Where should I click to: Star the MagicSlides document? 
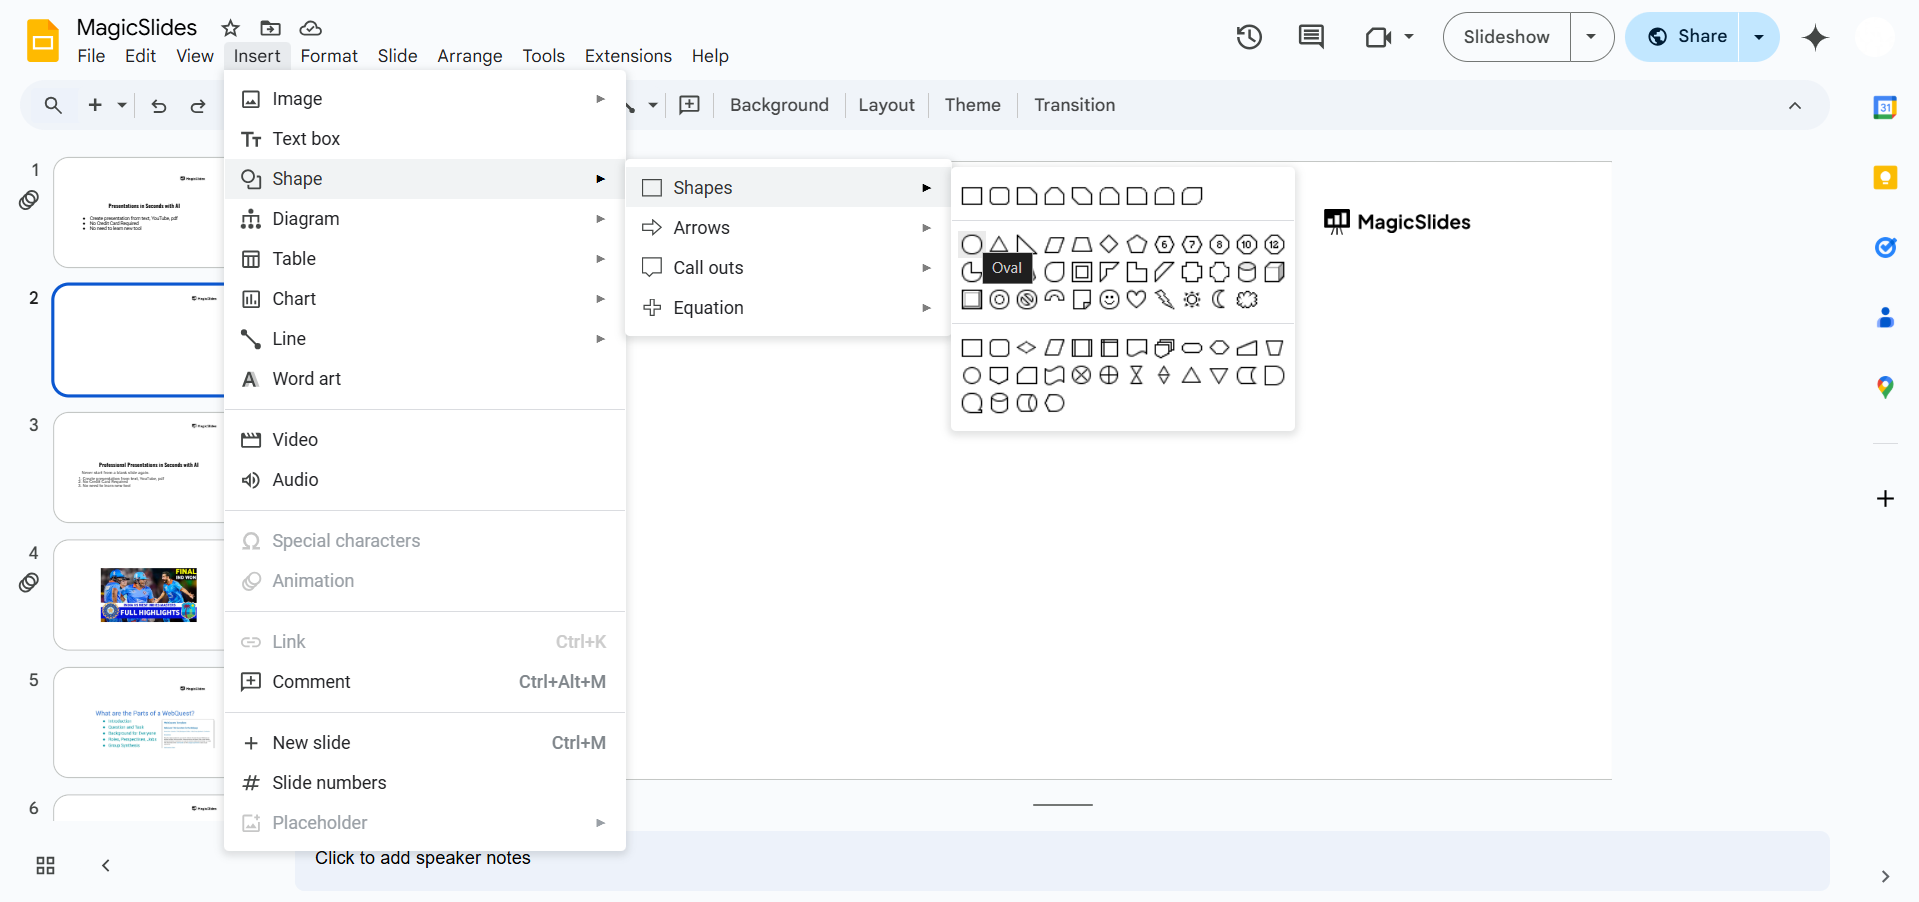pyautogui.click(x=231, y=28)
